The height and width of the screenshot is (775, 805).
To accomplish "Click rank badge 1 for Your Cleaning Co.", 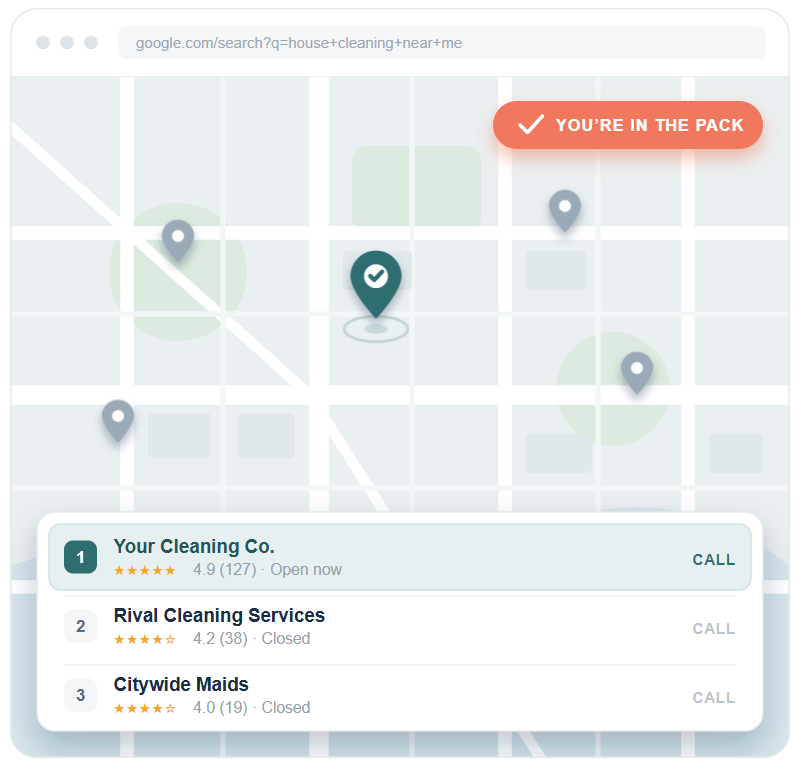I will pyautogui.click(x=81, y=557).
